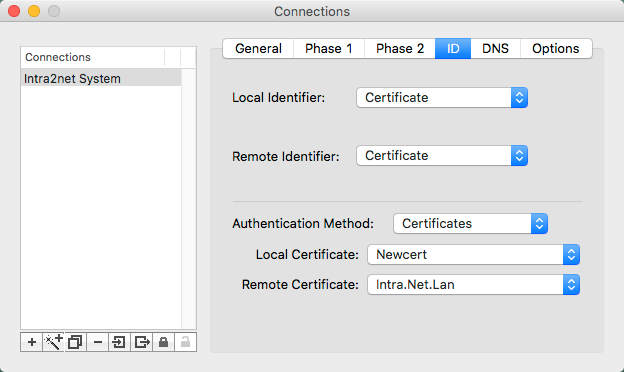Open the Phase 2 tab
624x372 pixels.
400,49
